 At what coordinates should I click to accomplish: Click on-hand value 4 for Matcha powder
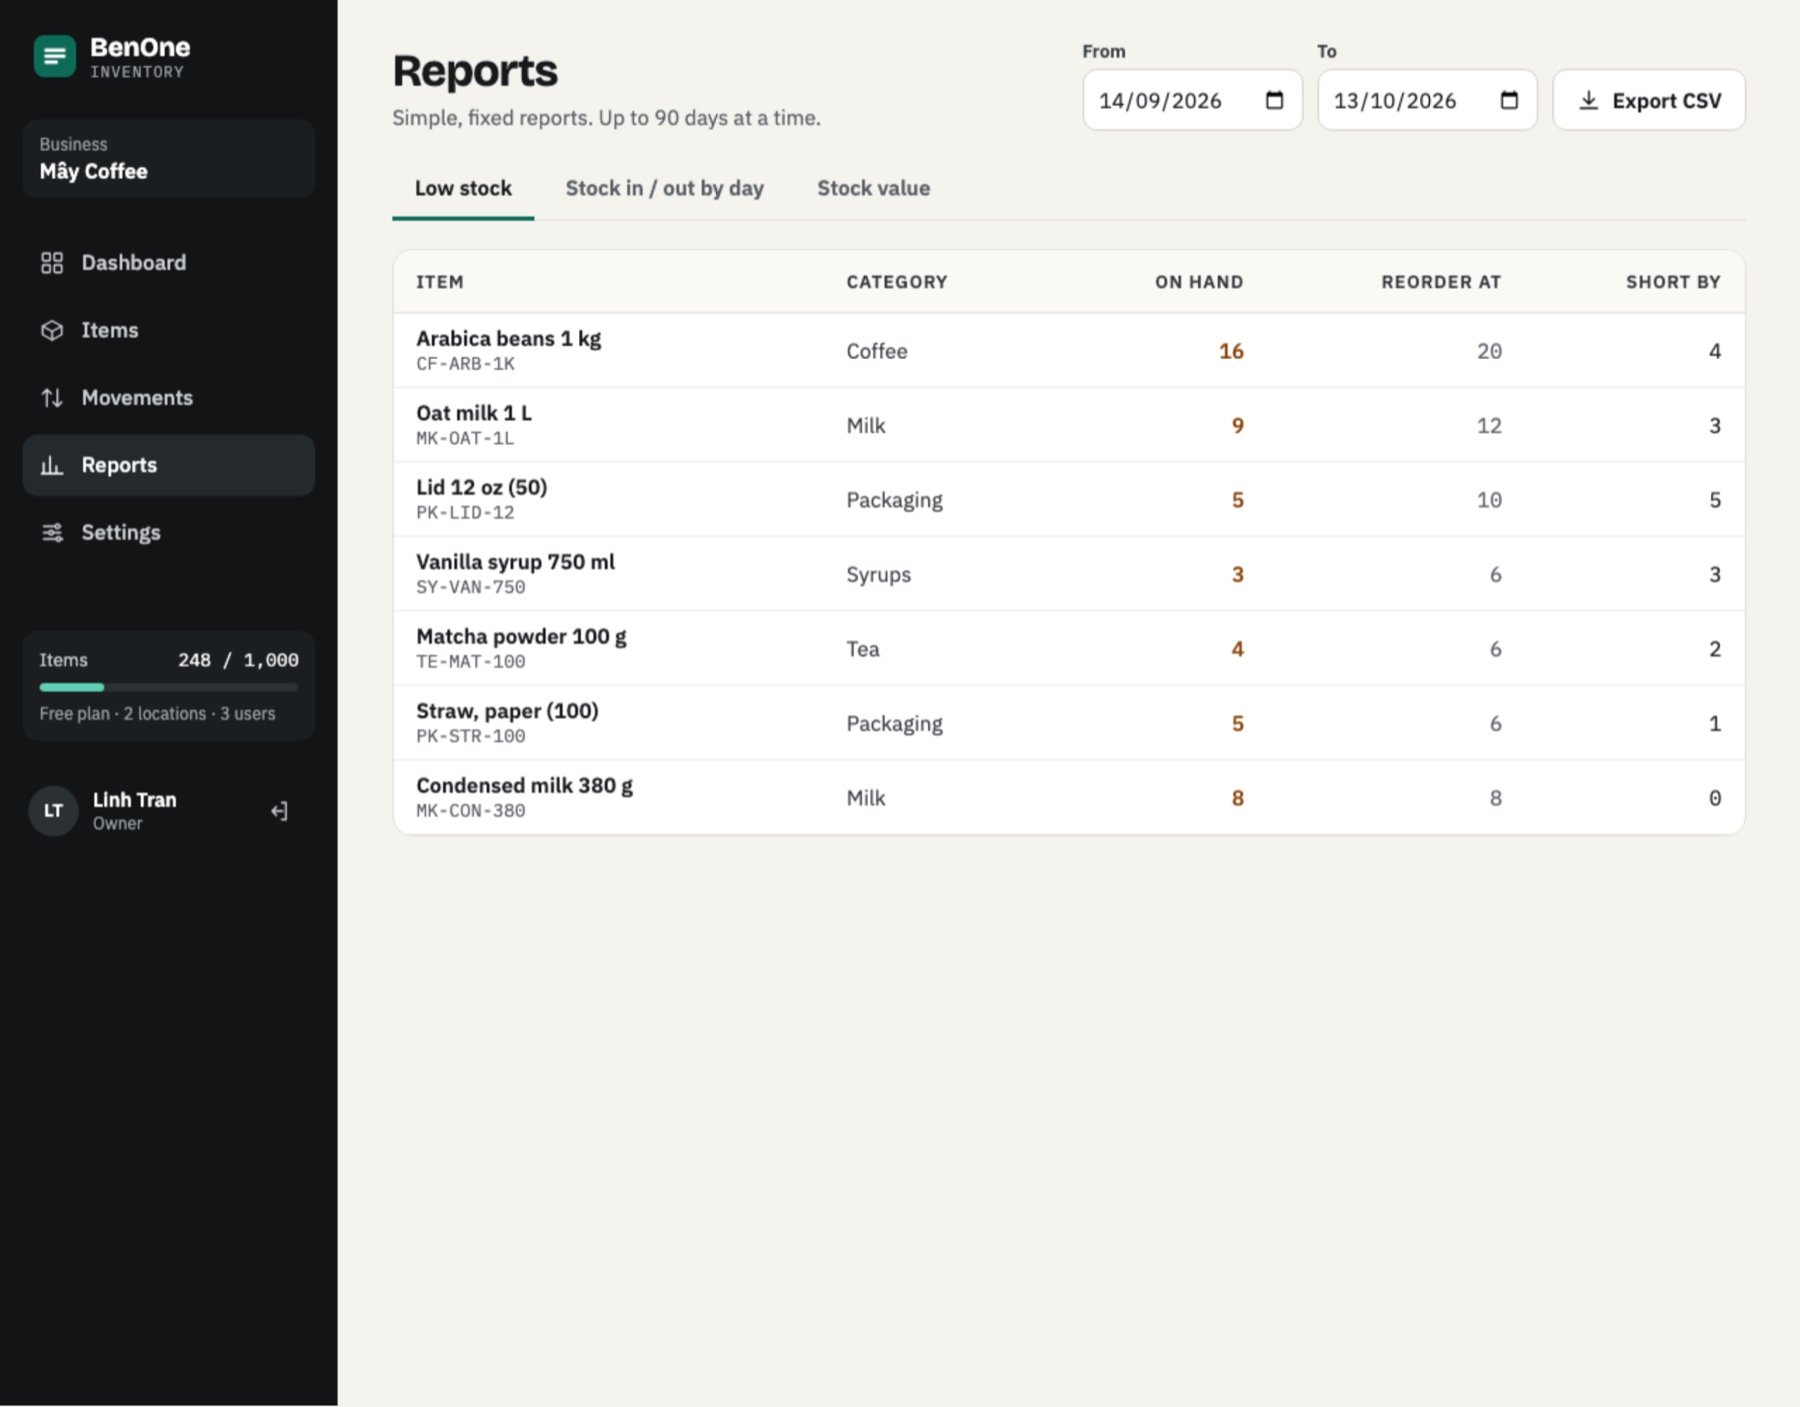pos(1237,649)
